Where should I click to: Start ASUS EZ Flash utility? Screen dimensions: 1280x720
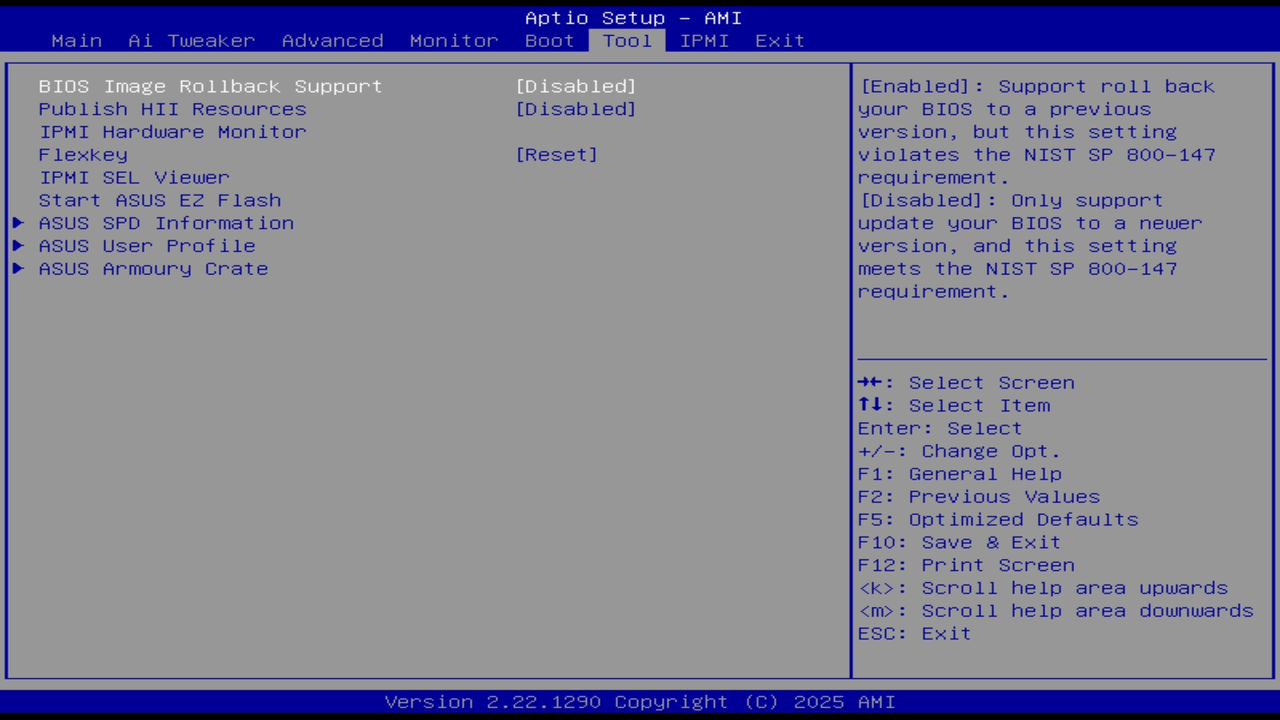point(160,200)
